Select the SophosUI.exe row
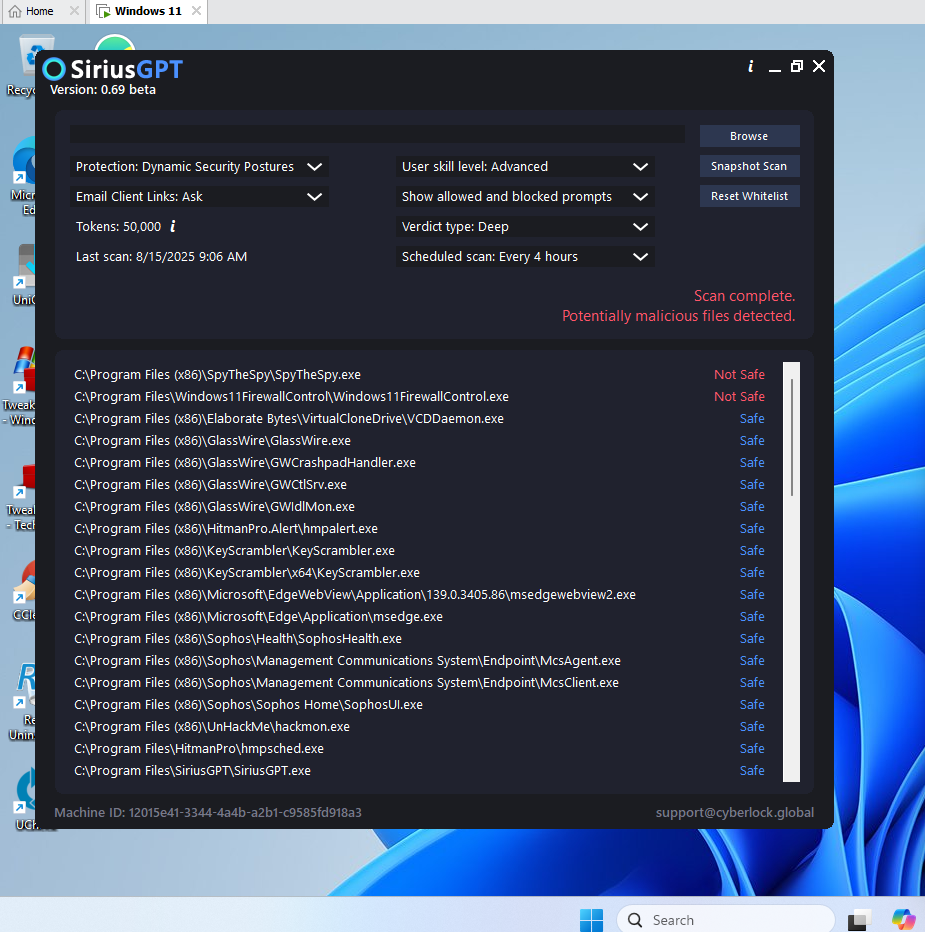The image size is (925, 932). [x=419, y=704]
